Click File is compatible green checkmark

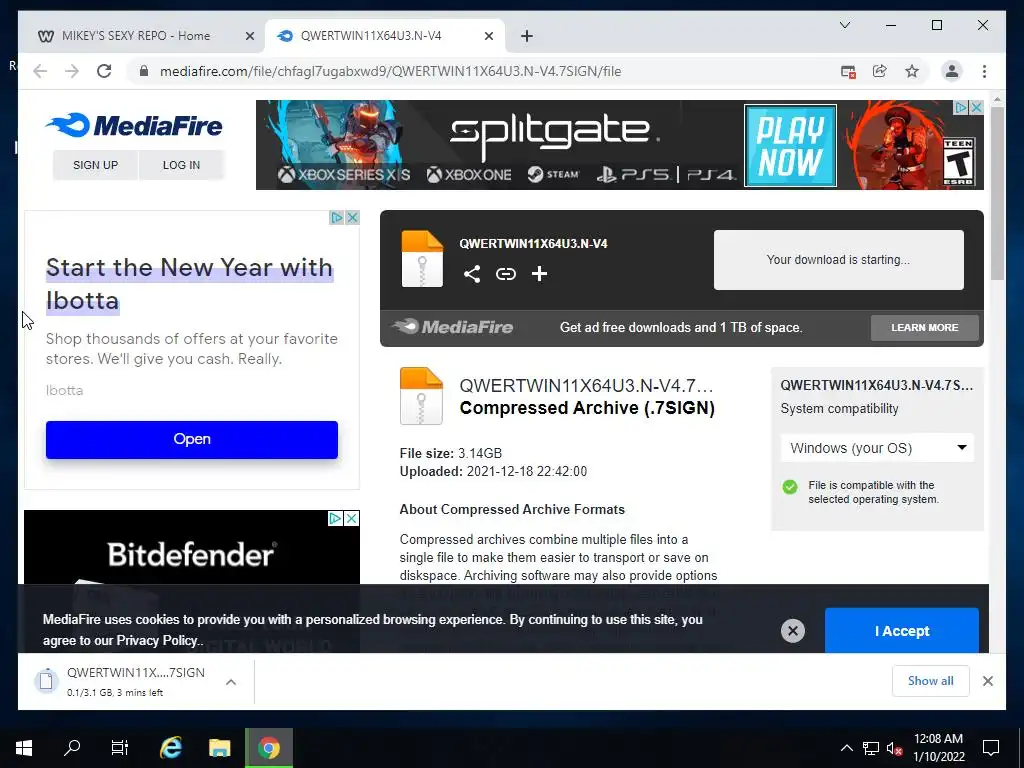[790, 487]
